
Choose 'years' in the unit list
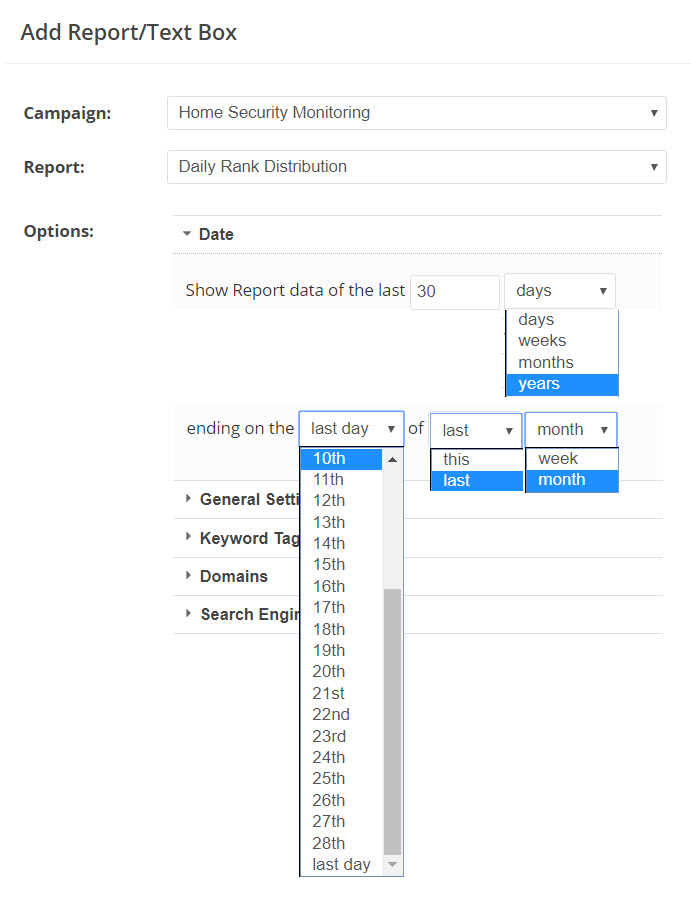(x=540, y=384)
